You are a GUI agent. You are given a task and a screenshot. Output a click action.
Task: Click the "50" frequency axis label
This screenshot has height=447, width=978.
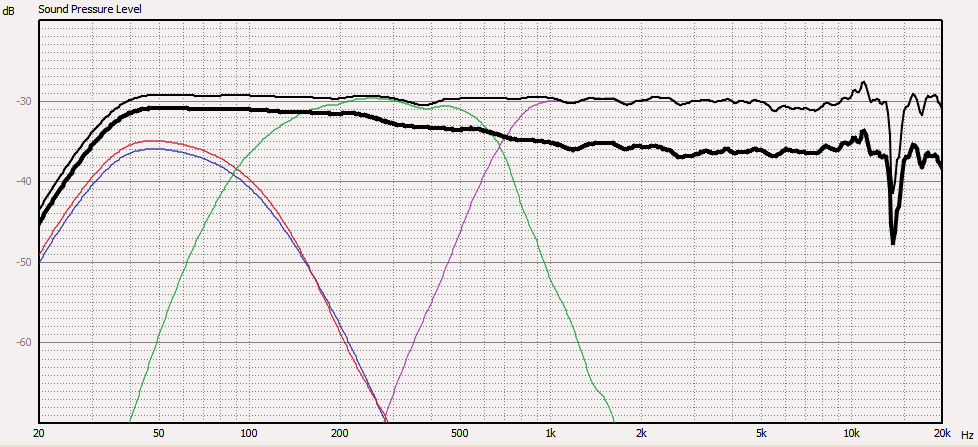click(x=158, y=434)
